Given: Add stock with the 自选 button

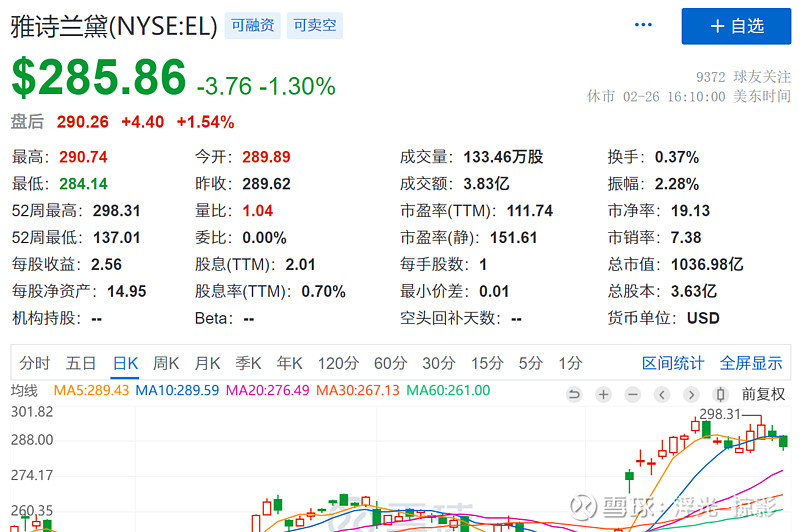Looking at the screenshot, I should point(736,26).
